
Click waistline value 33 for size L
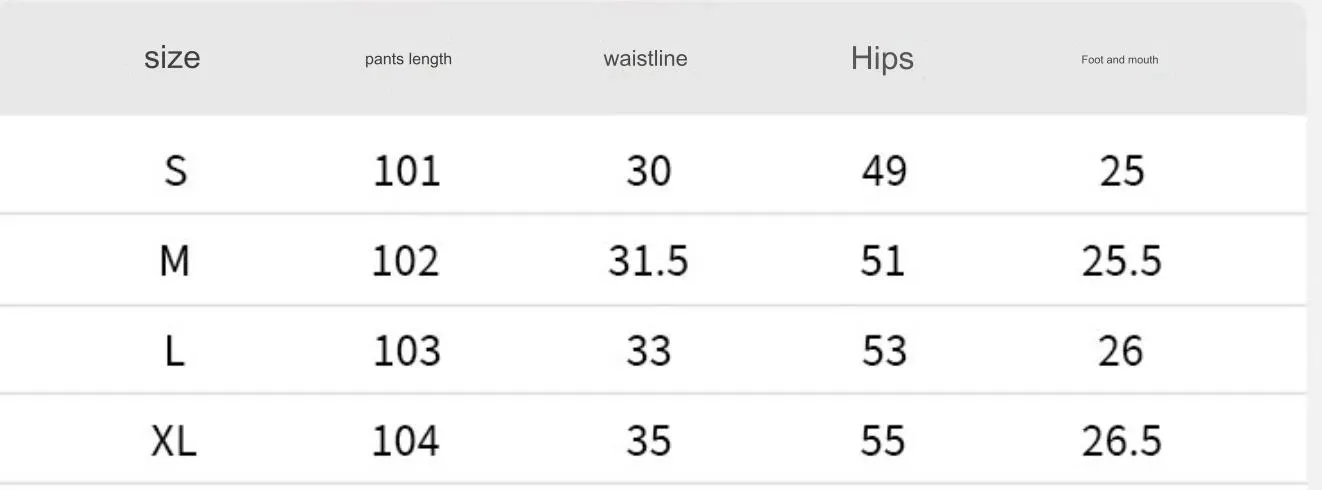click(648, 351)
